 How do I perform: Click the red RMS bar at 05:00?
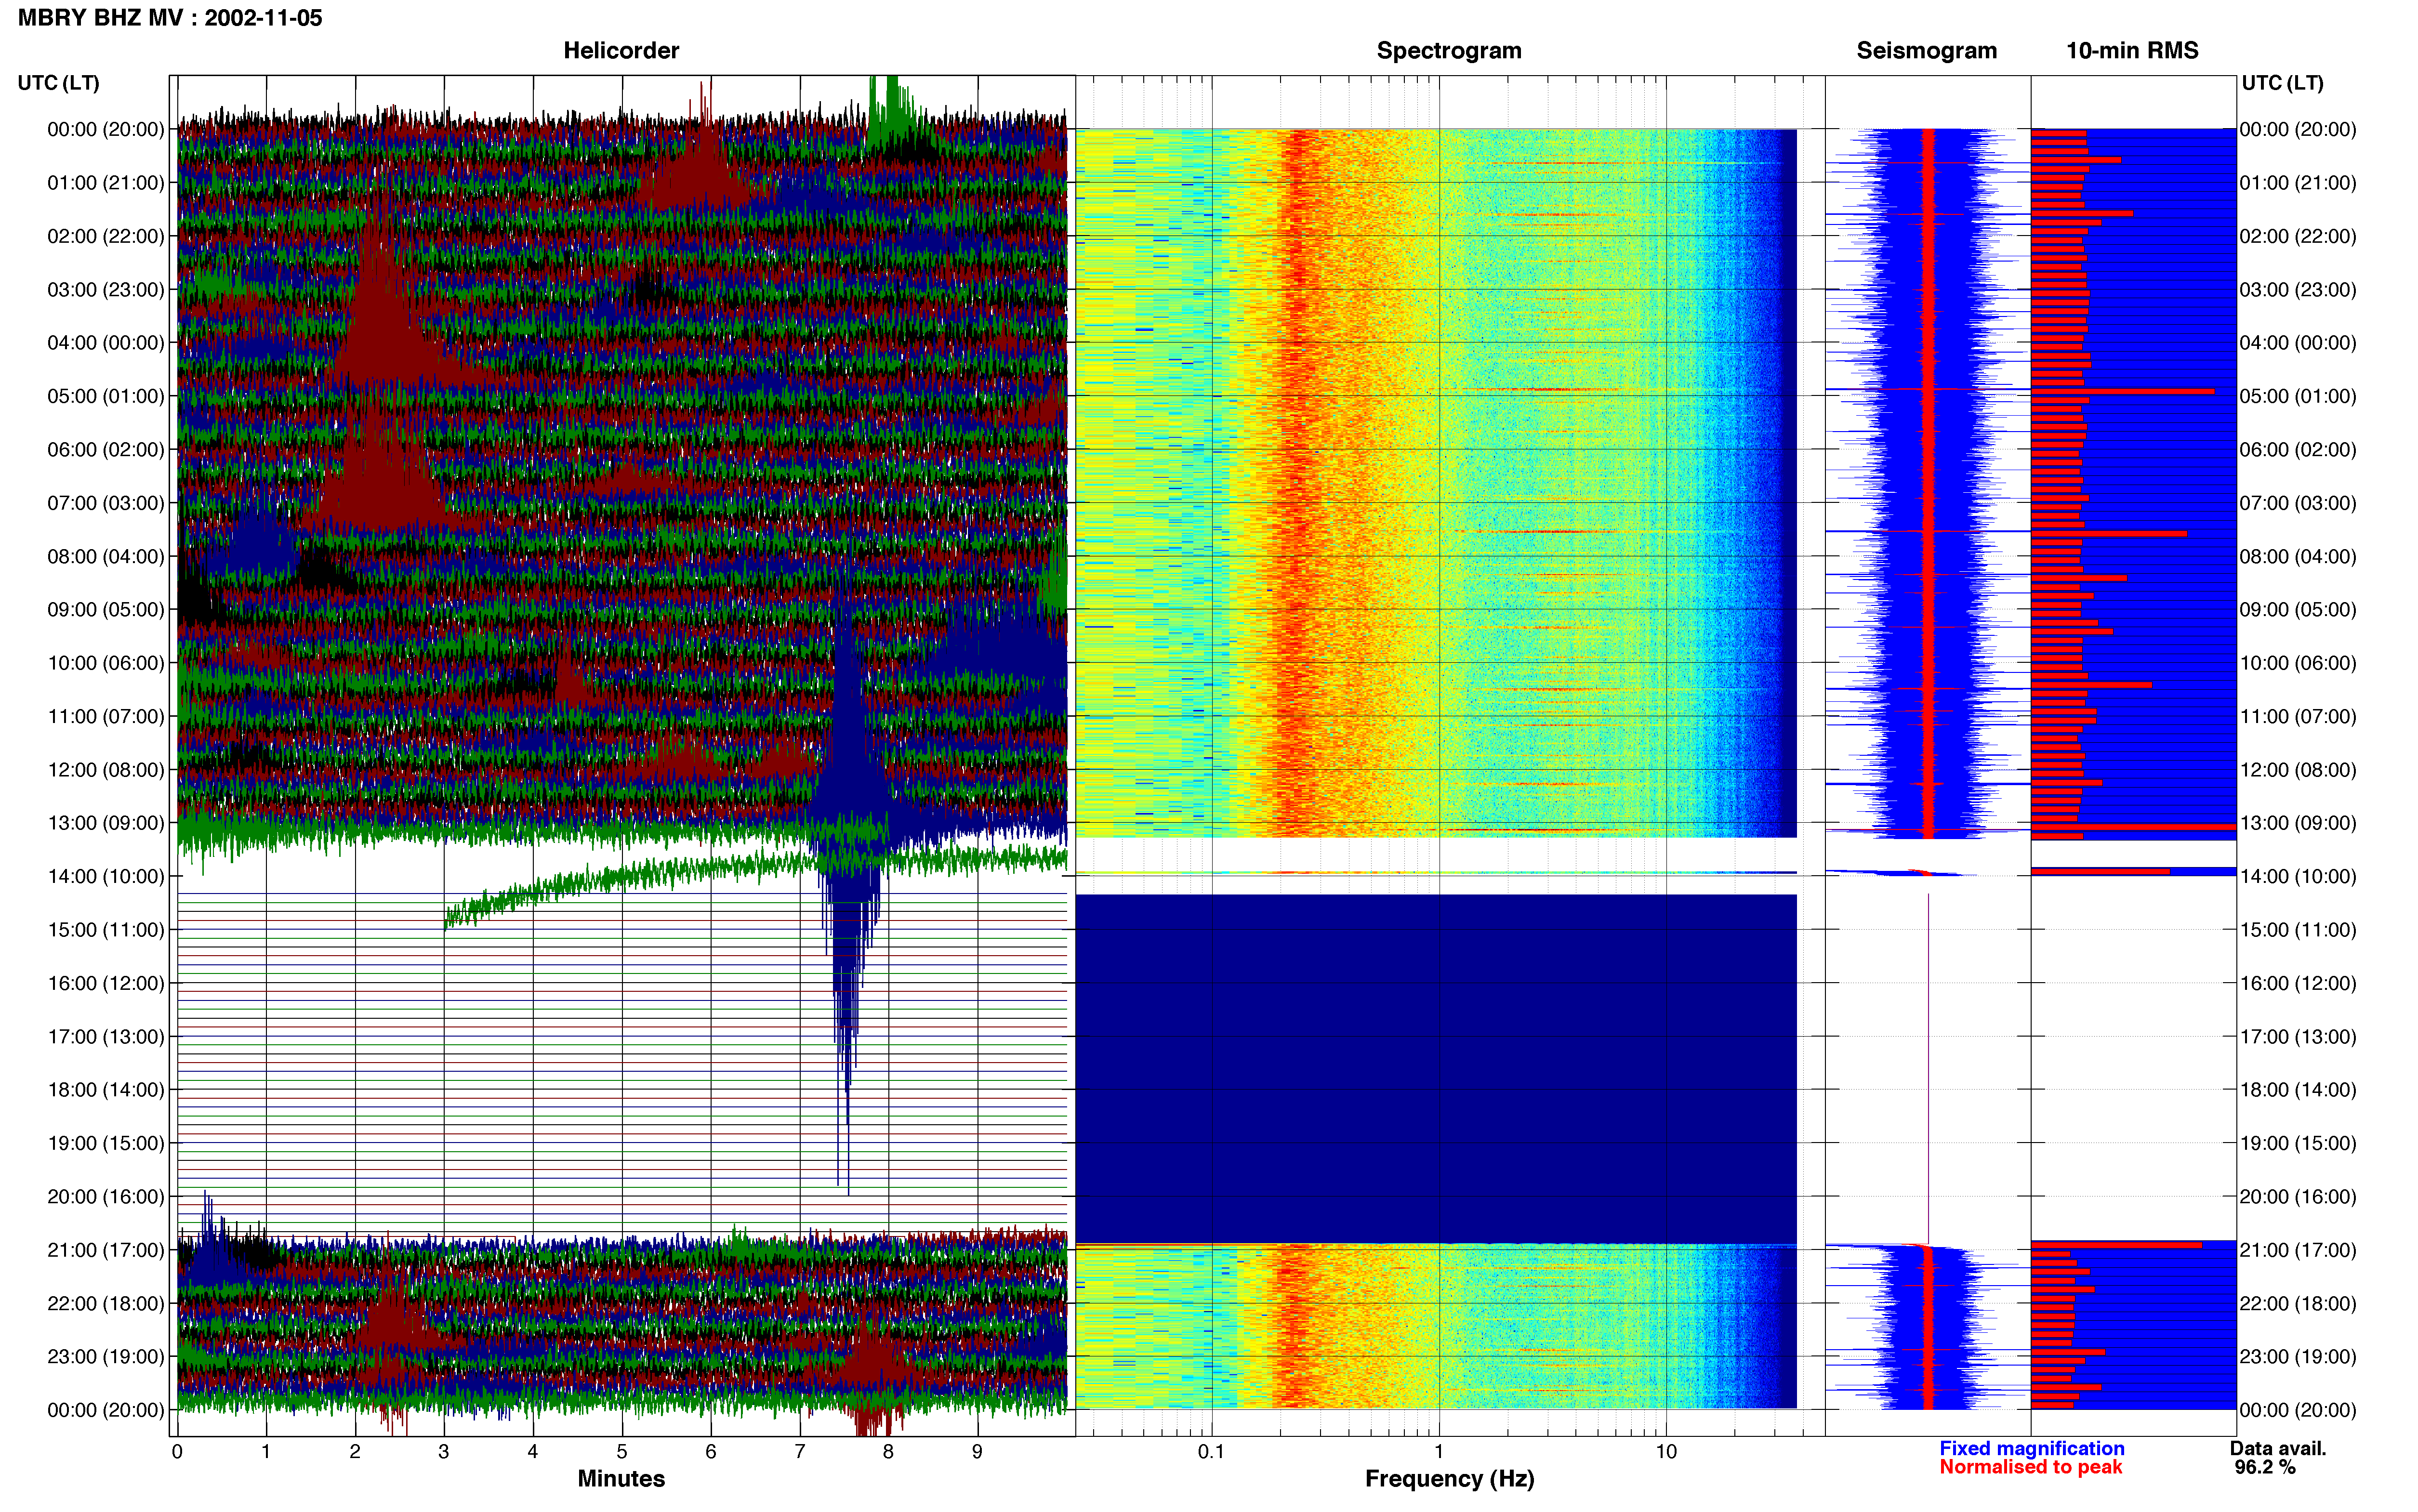[x=2122, y=391]
